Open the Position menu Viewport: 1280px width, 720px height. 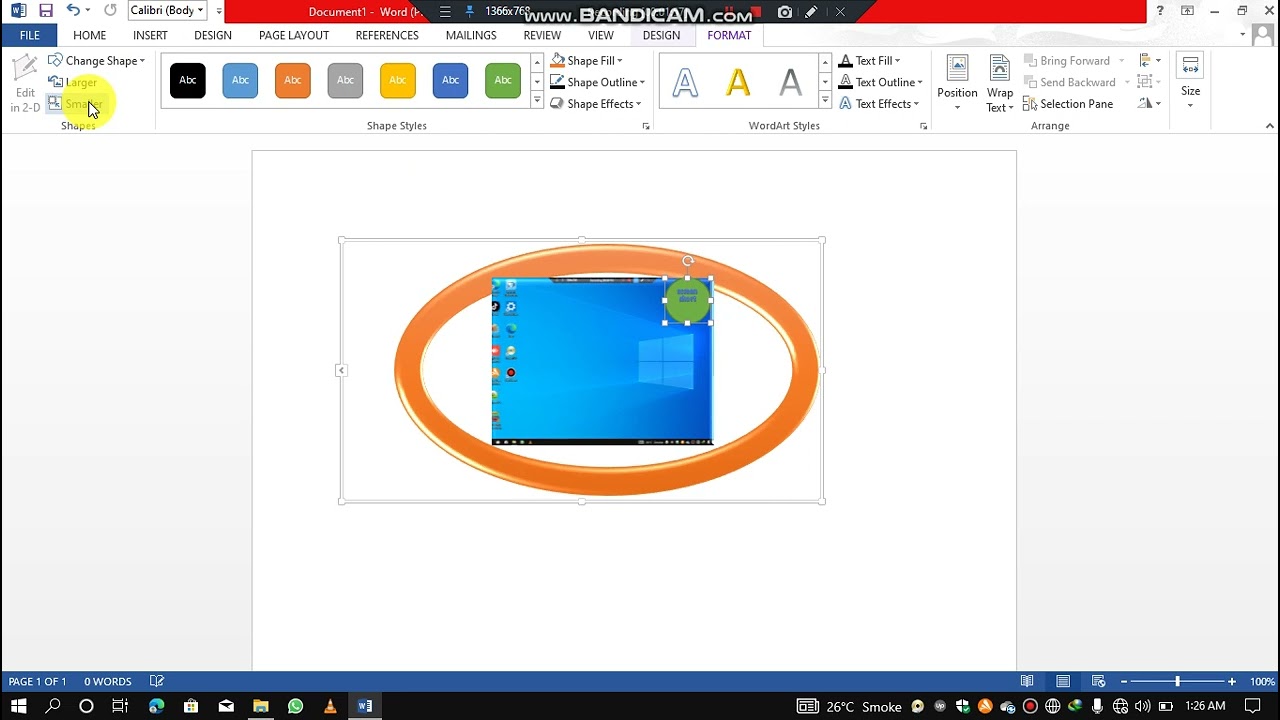click(x=957, y=84)
